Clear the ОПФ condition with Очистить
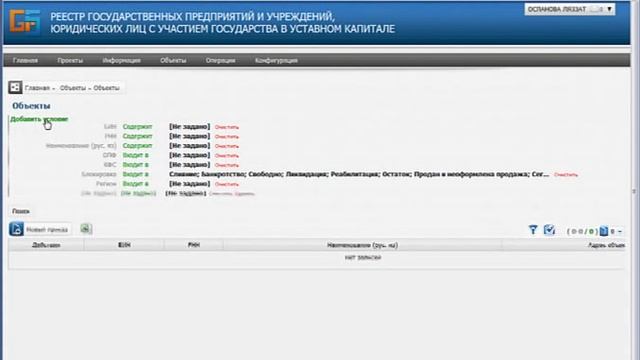This screenshot has height=360, width=640. 227,156
